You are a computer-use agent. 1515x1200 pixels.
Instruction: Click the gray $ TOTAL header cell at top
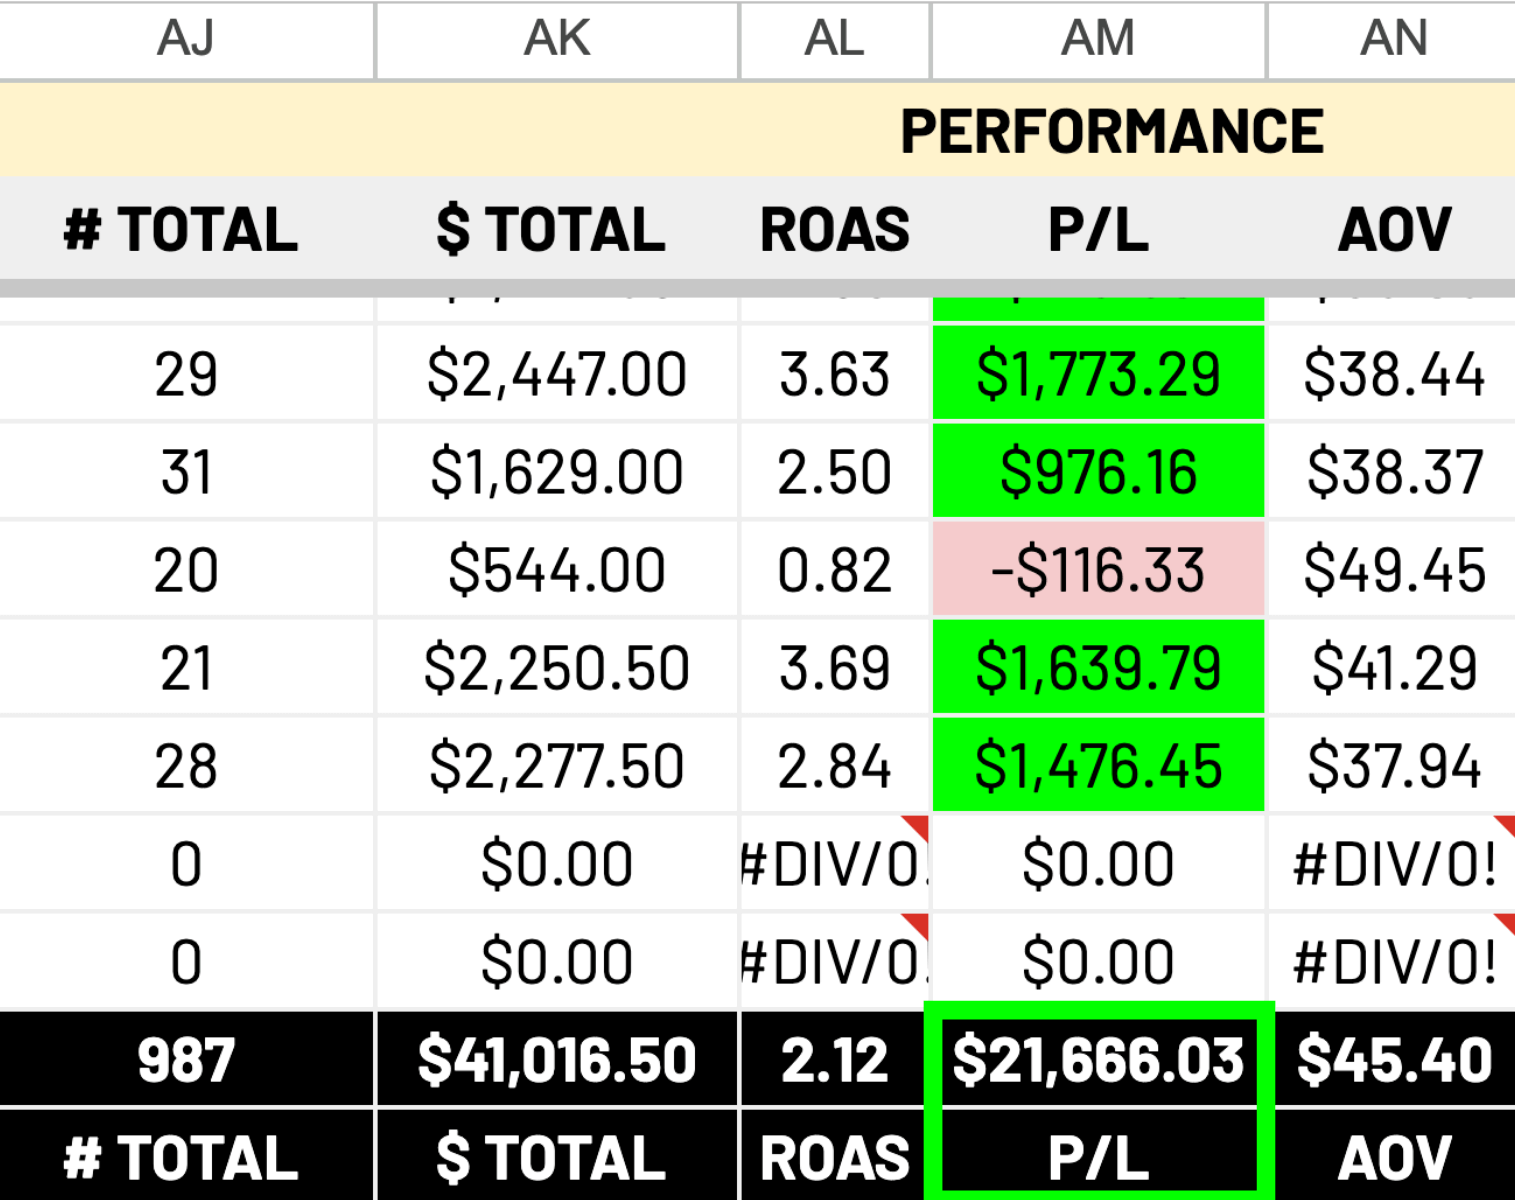click(551, 230)
